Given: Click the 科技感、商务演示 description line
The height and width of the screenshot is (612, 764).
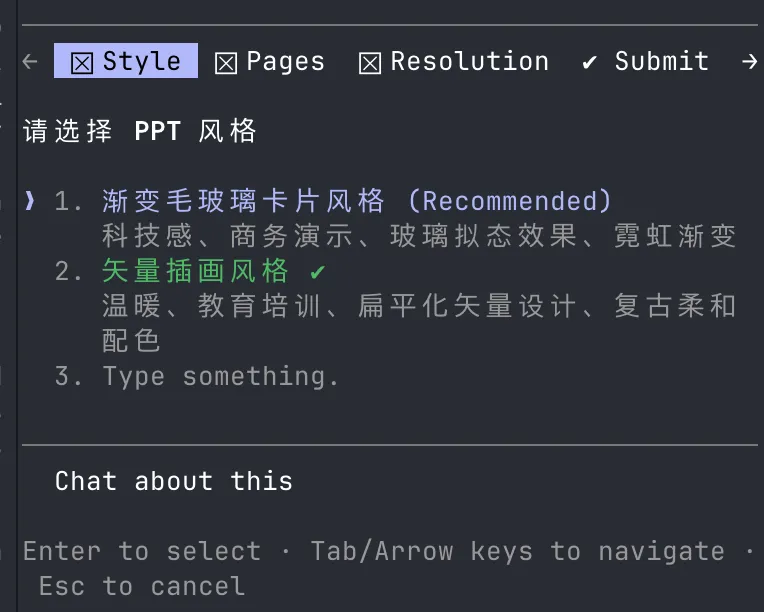Looking at the screenshot, I should pyautogui.click(x=418, y=236).
